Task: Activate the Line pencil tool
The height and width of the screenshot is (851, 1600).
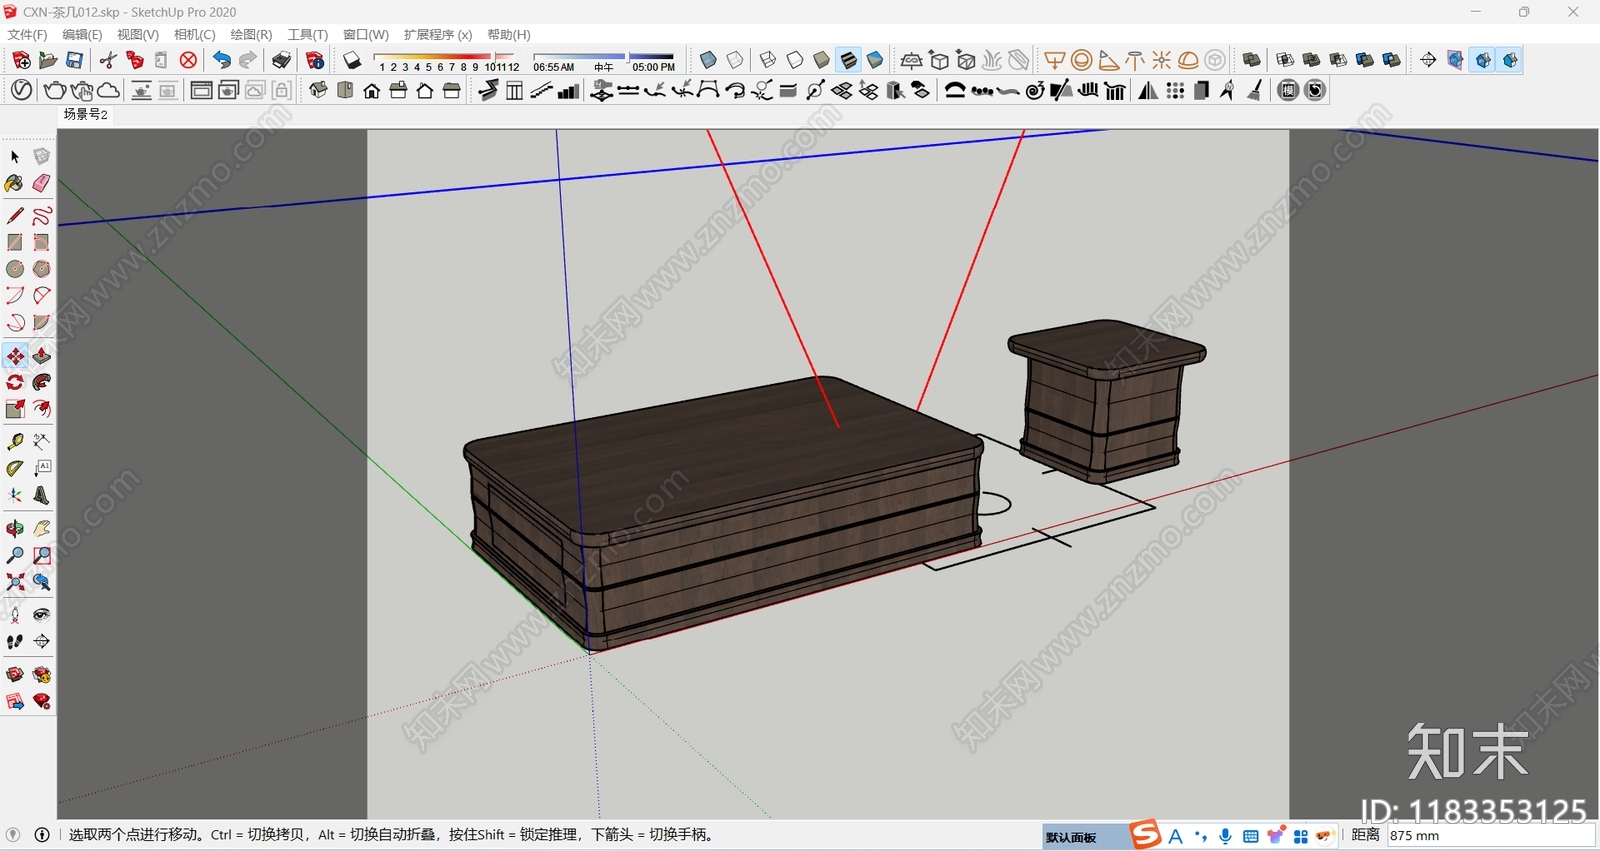Action: 15,216
